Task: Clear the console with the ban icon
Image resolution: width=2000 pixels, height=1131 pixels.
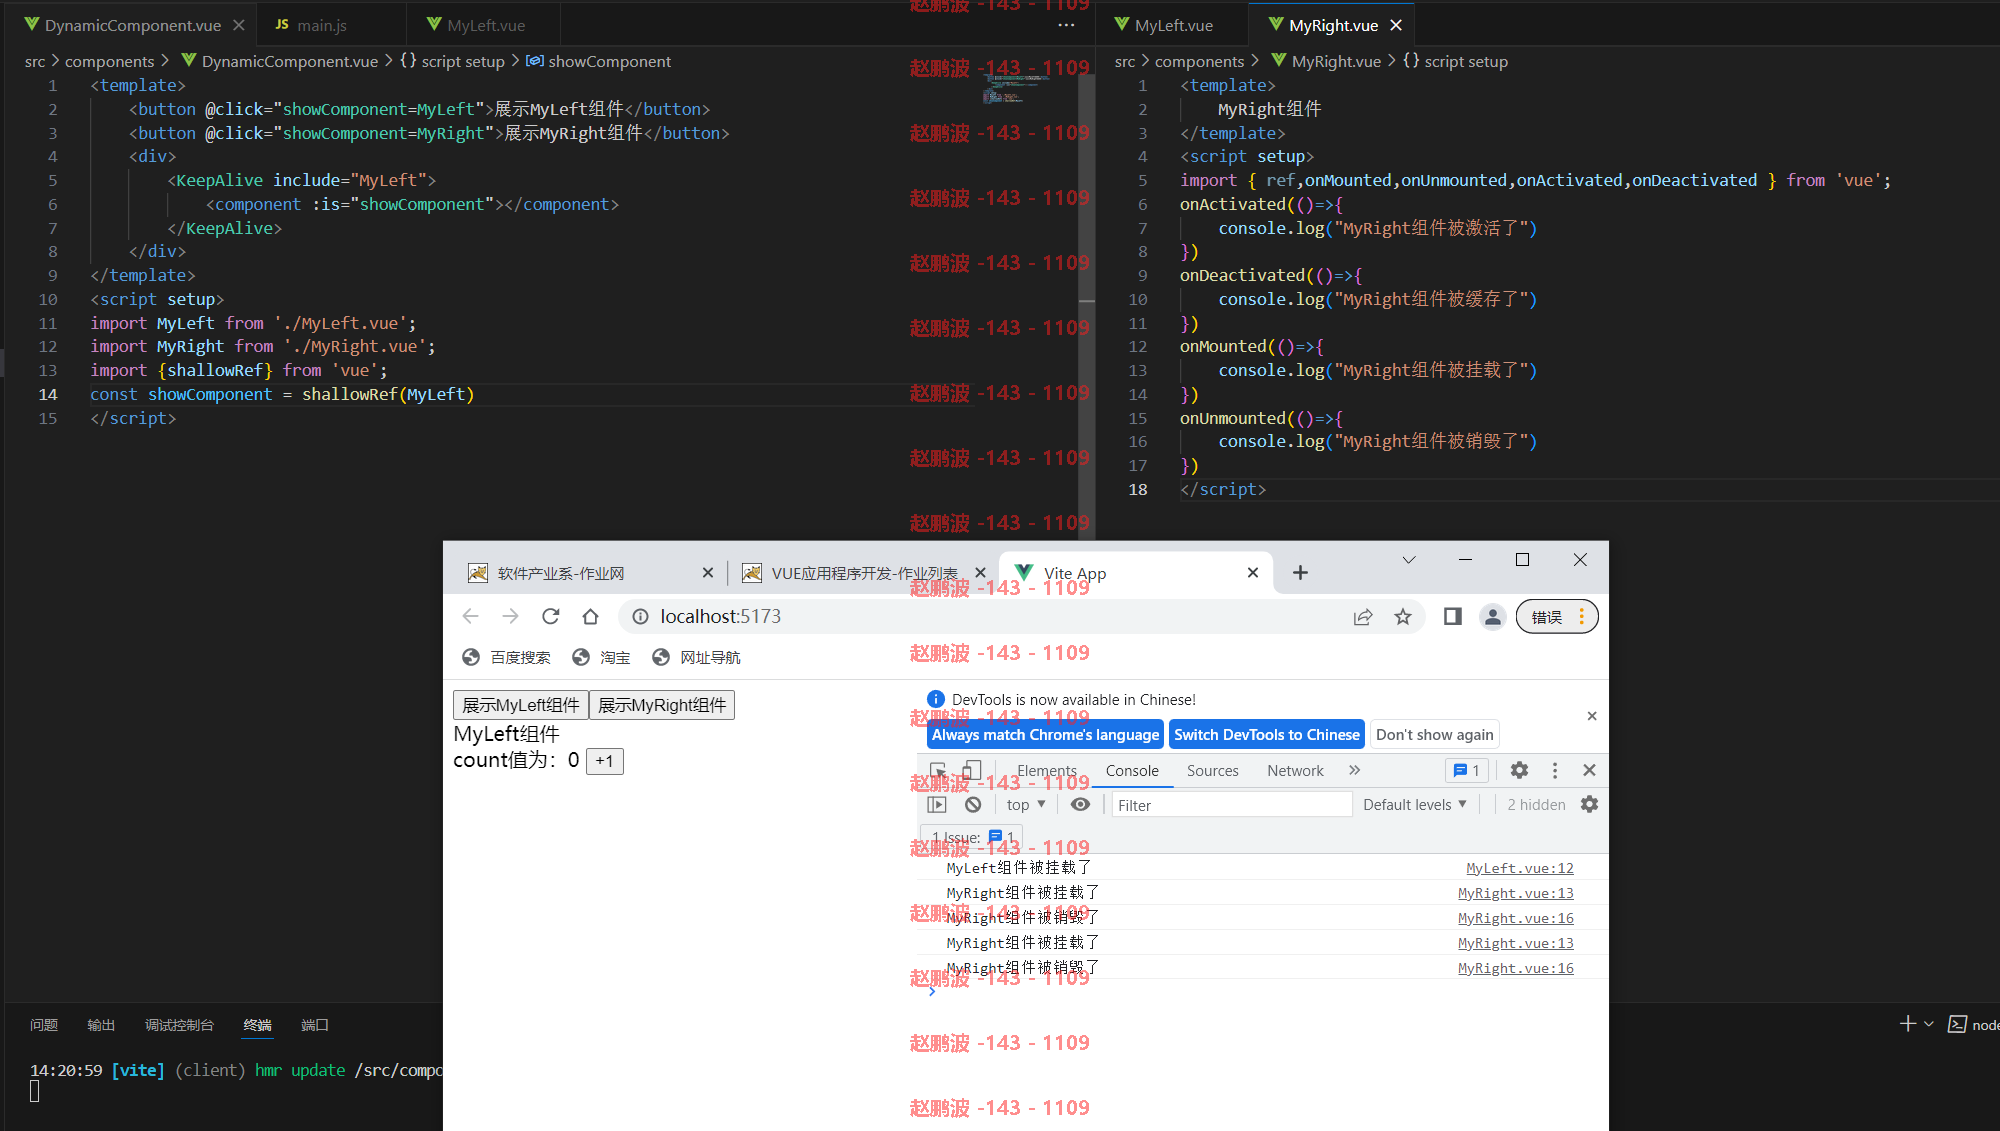Action: [x=973, y=805]
